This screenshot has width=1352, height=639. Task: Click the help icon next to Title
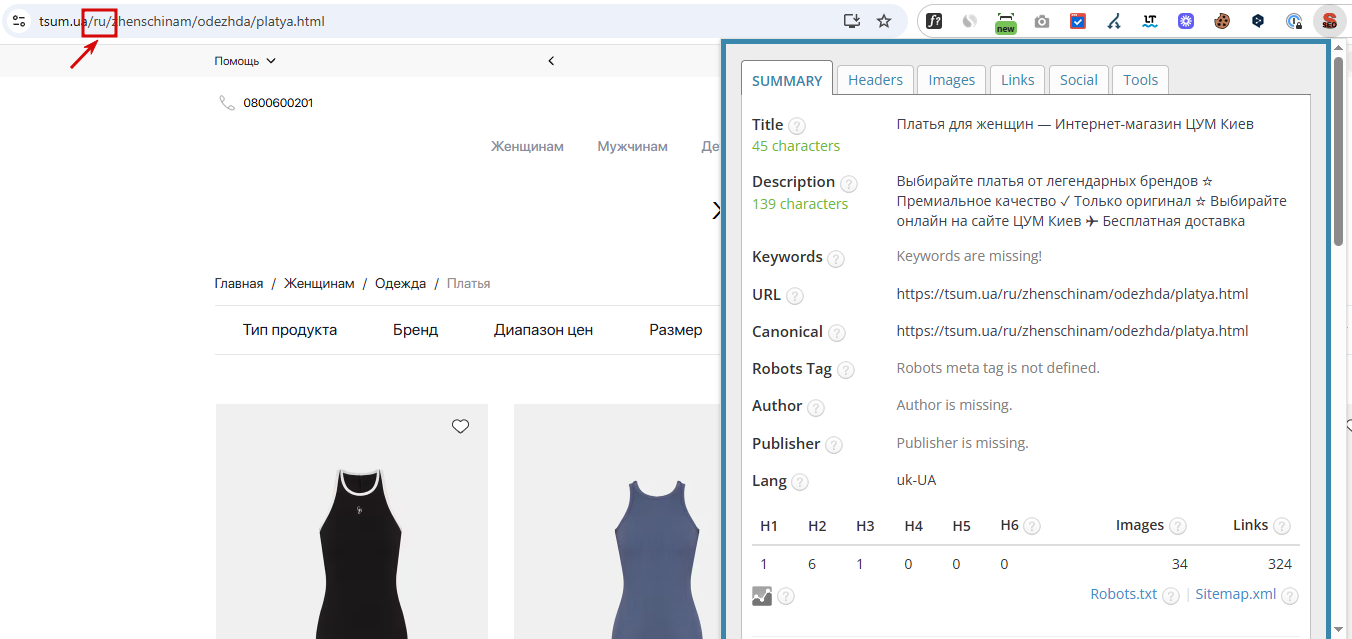click(797, 126)
